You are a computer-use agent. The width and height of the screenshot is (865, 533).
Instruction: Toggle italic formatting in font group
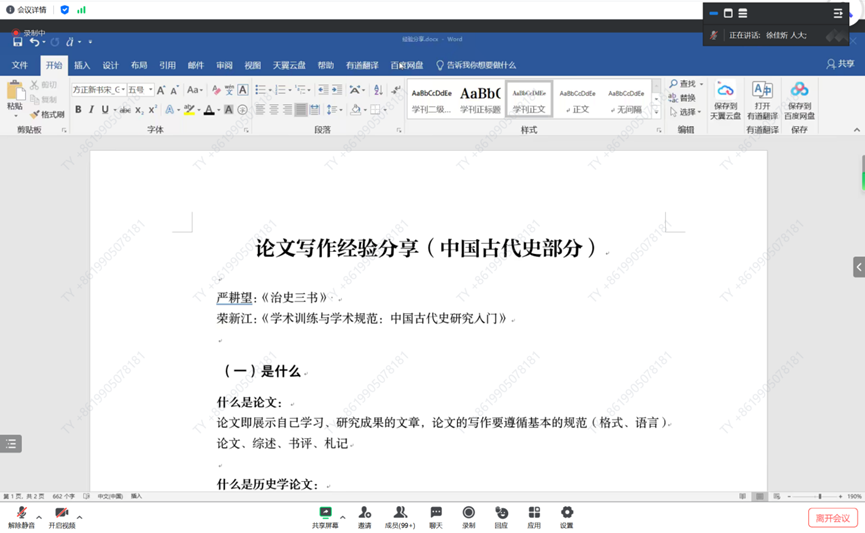92,110
